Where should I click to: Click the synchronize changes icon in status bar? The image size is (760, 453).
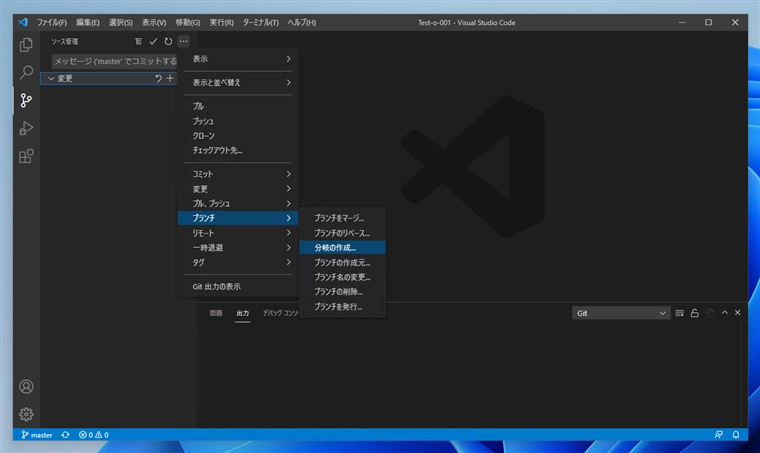pyautogui.click(x=65, y=435)
